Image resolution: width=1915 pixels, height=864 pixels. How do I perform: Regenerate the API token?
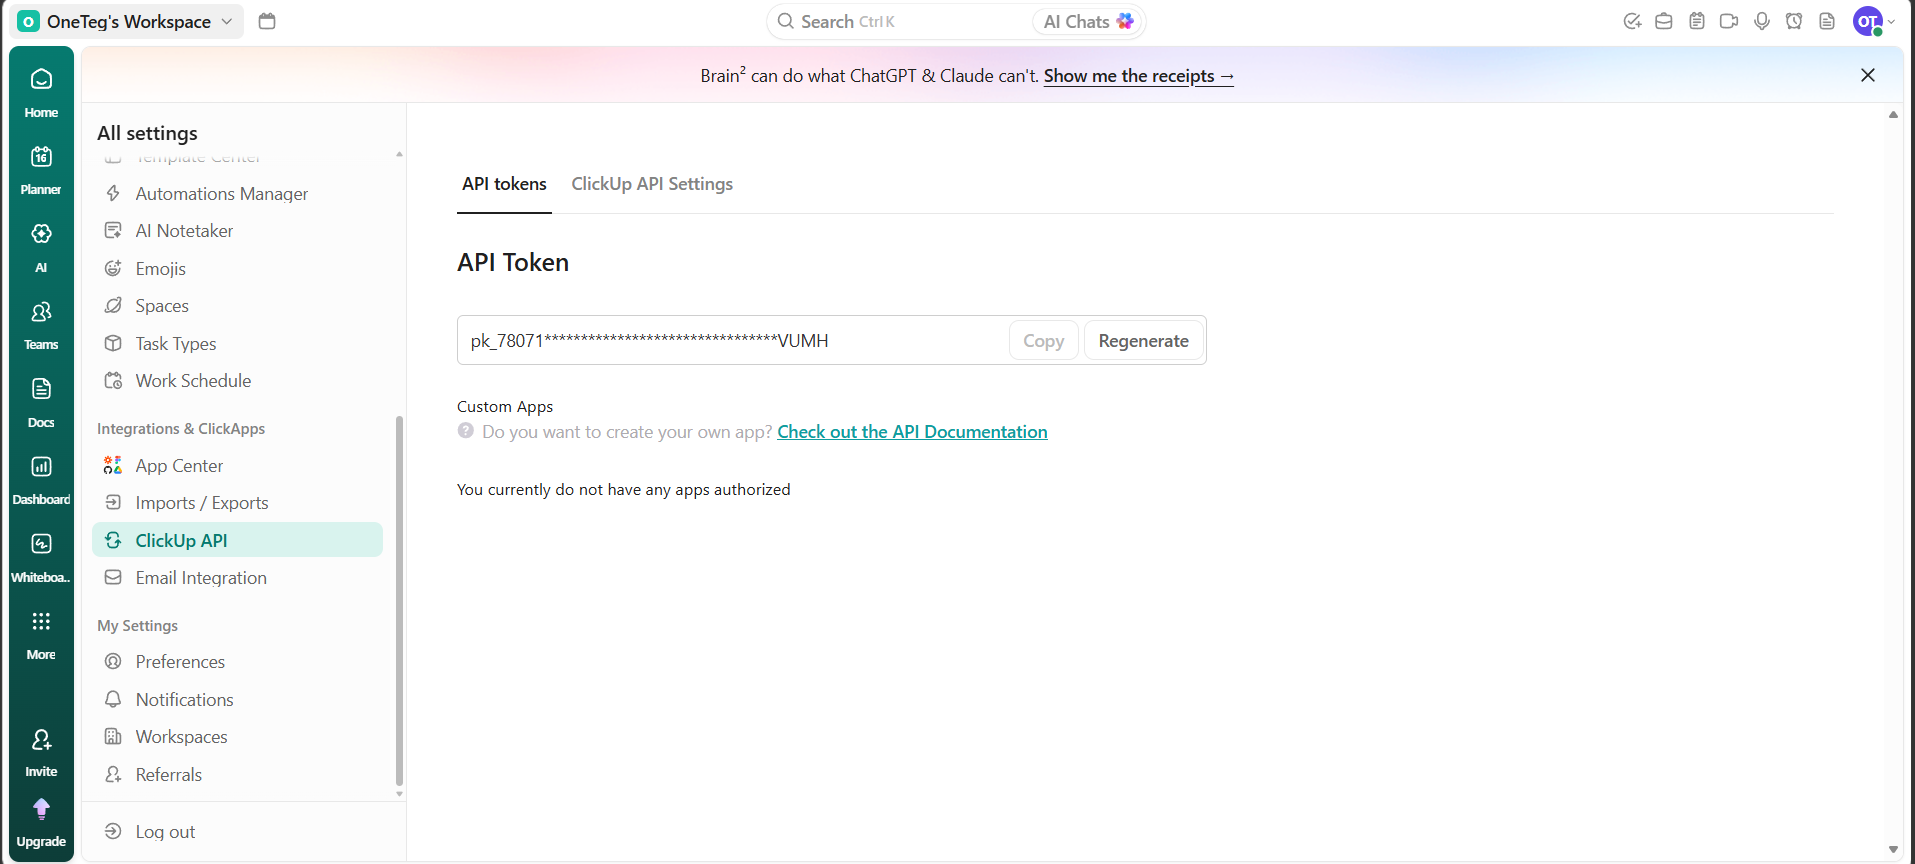click(1143, 341)
